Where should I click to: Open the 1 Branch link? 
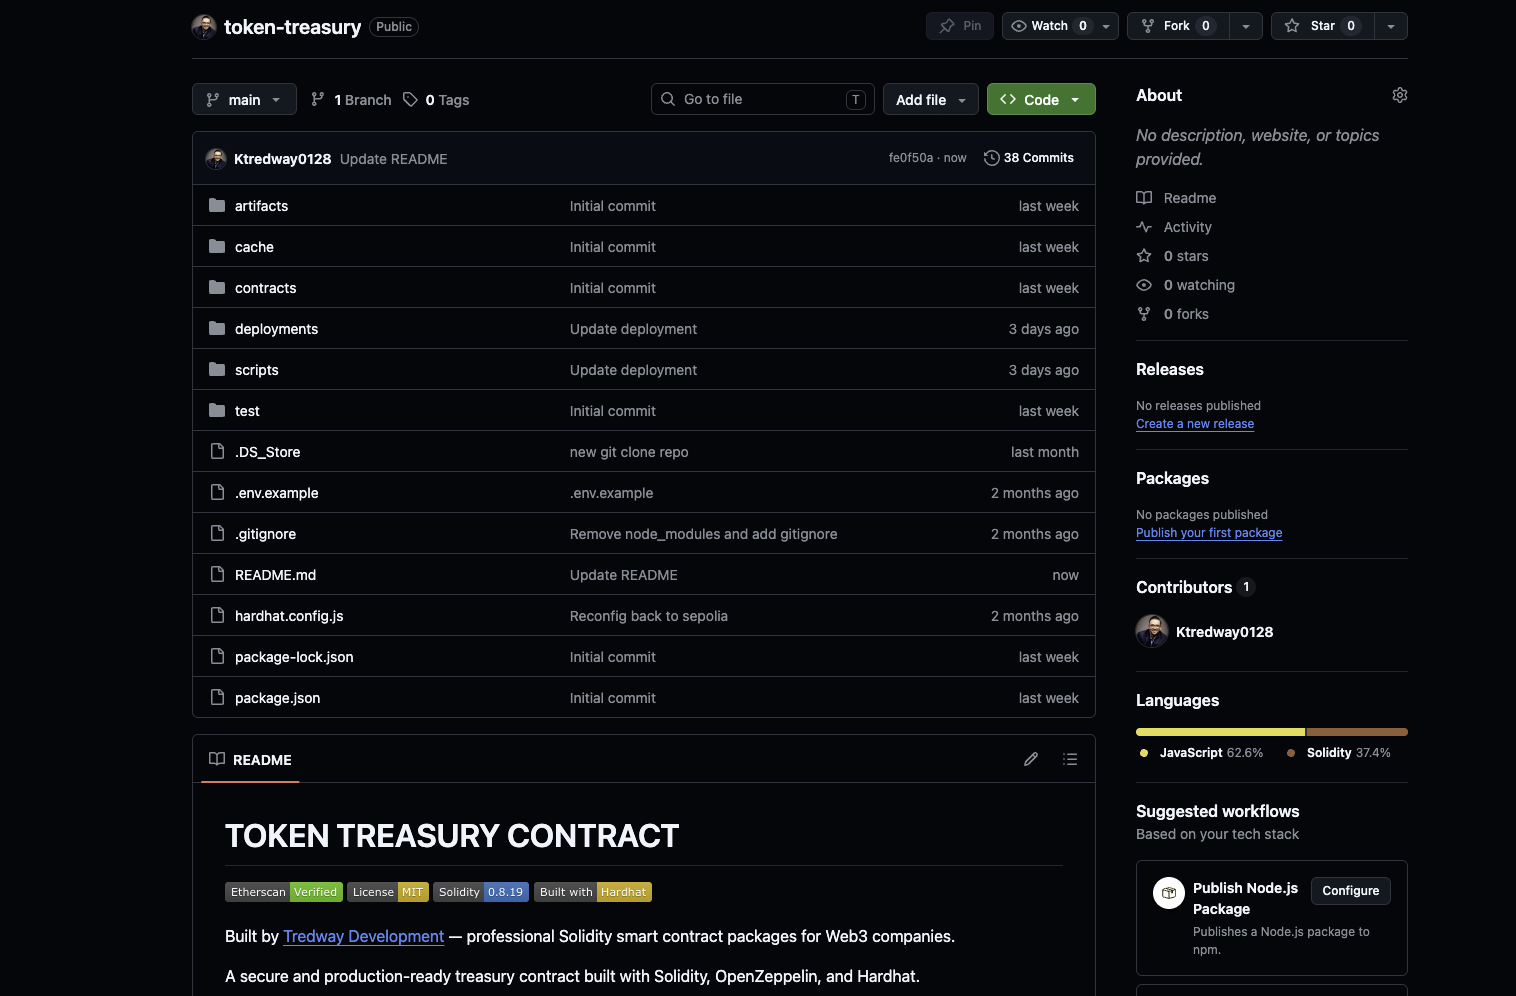351,99
